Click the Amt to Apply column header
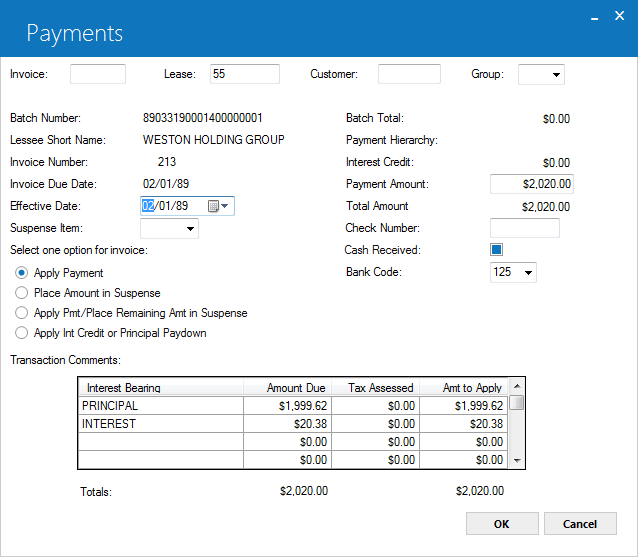Screen dimensions: 638x557 click(x=464, y=387)
